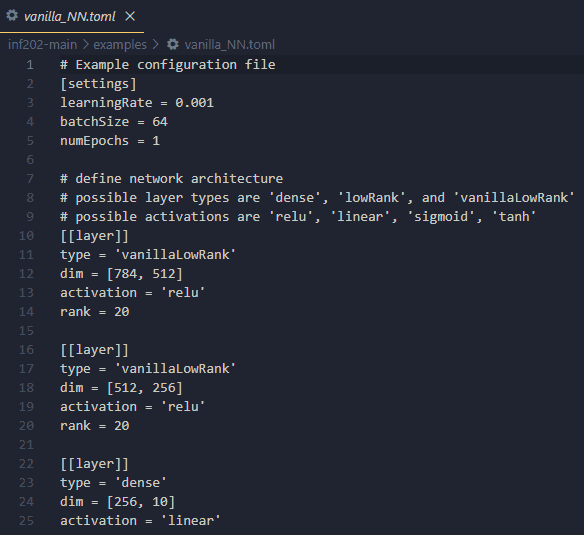Click line number 10 in gutter

coord(26,236)
